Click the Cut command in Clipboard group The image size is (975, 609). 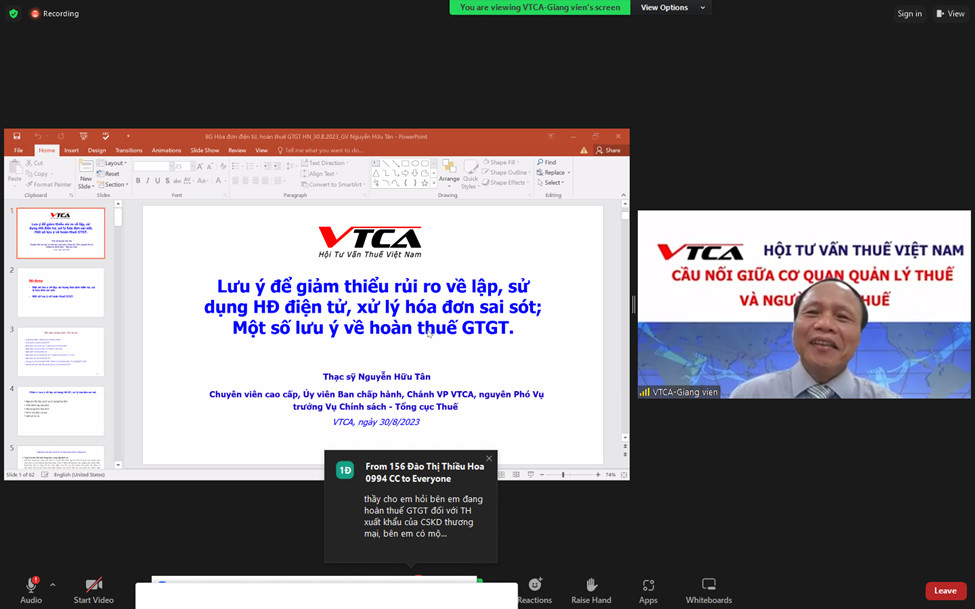point(35,163)
